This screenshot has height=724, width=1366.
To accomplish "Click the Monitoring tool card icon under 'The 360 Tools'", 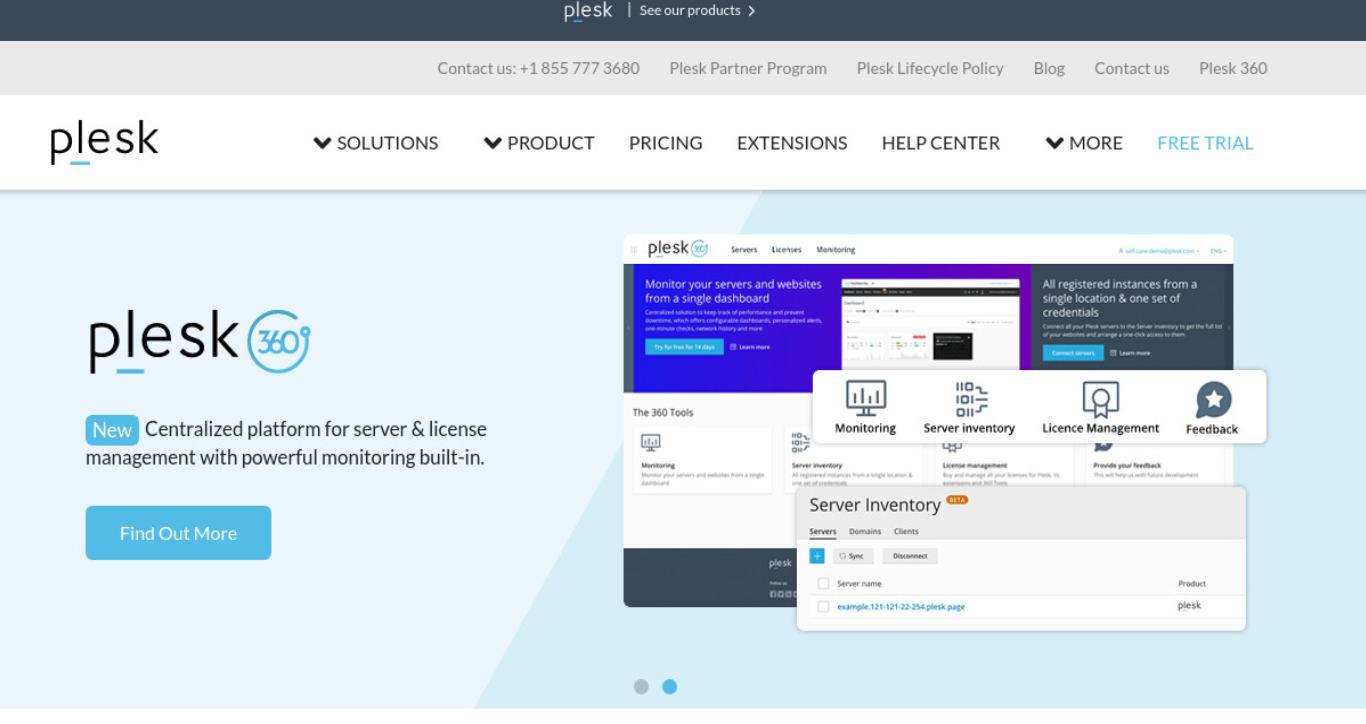I will click(650, 441).
